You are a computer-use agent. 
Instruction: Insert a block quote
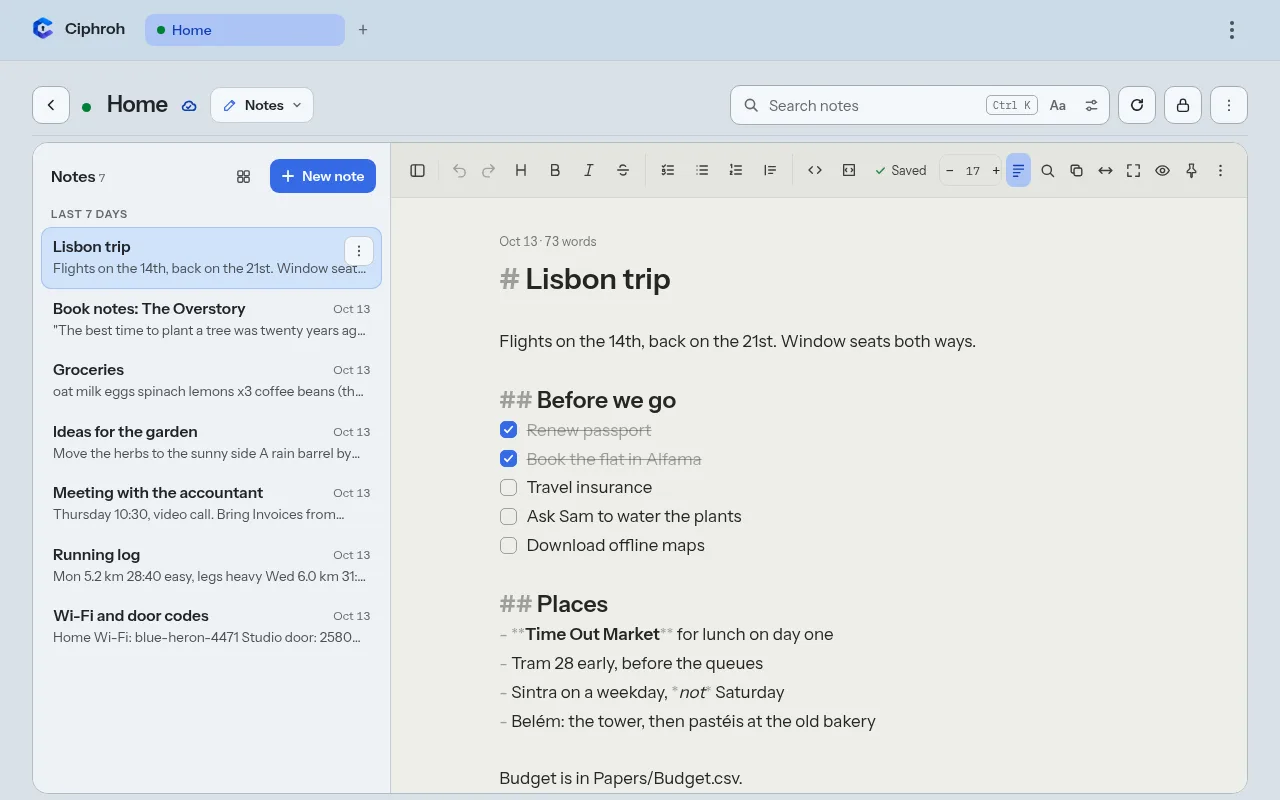tap(770, 171)
